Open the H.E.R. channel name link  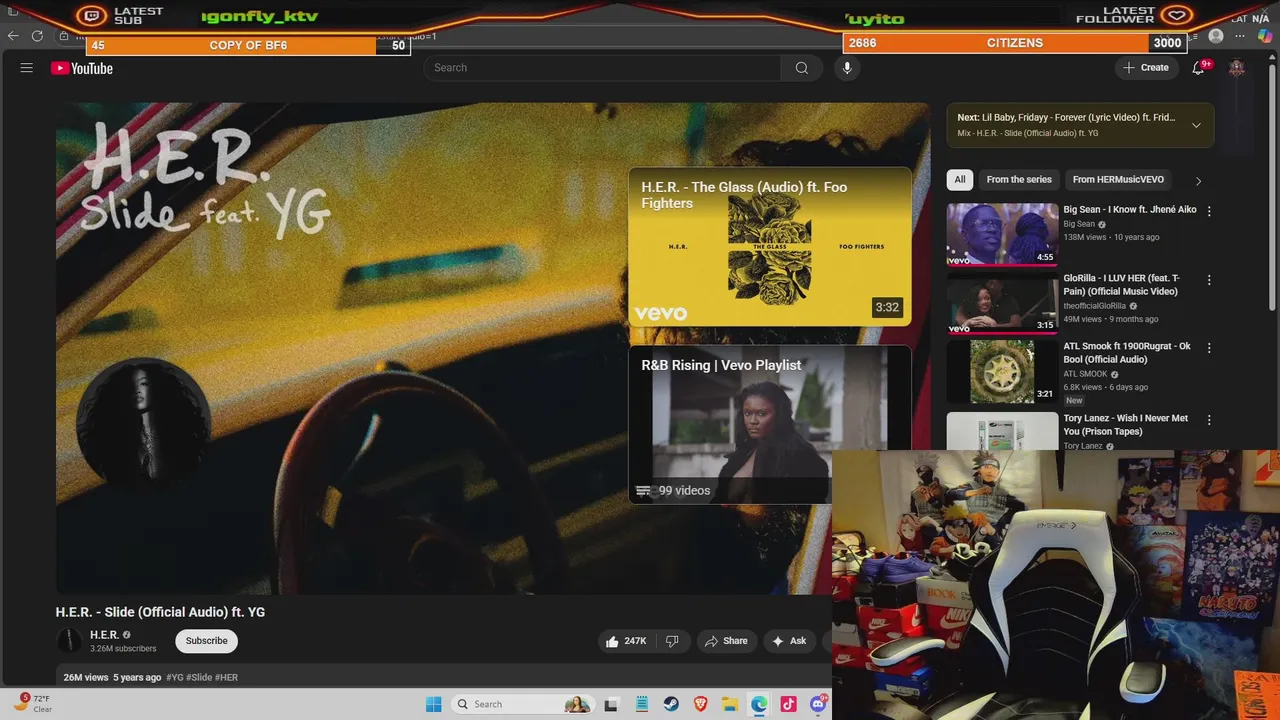[x=104, y=635]
